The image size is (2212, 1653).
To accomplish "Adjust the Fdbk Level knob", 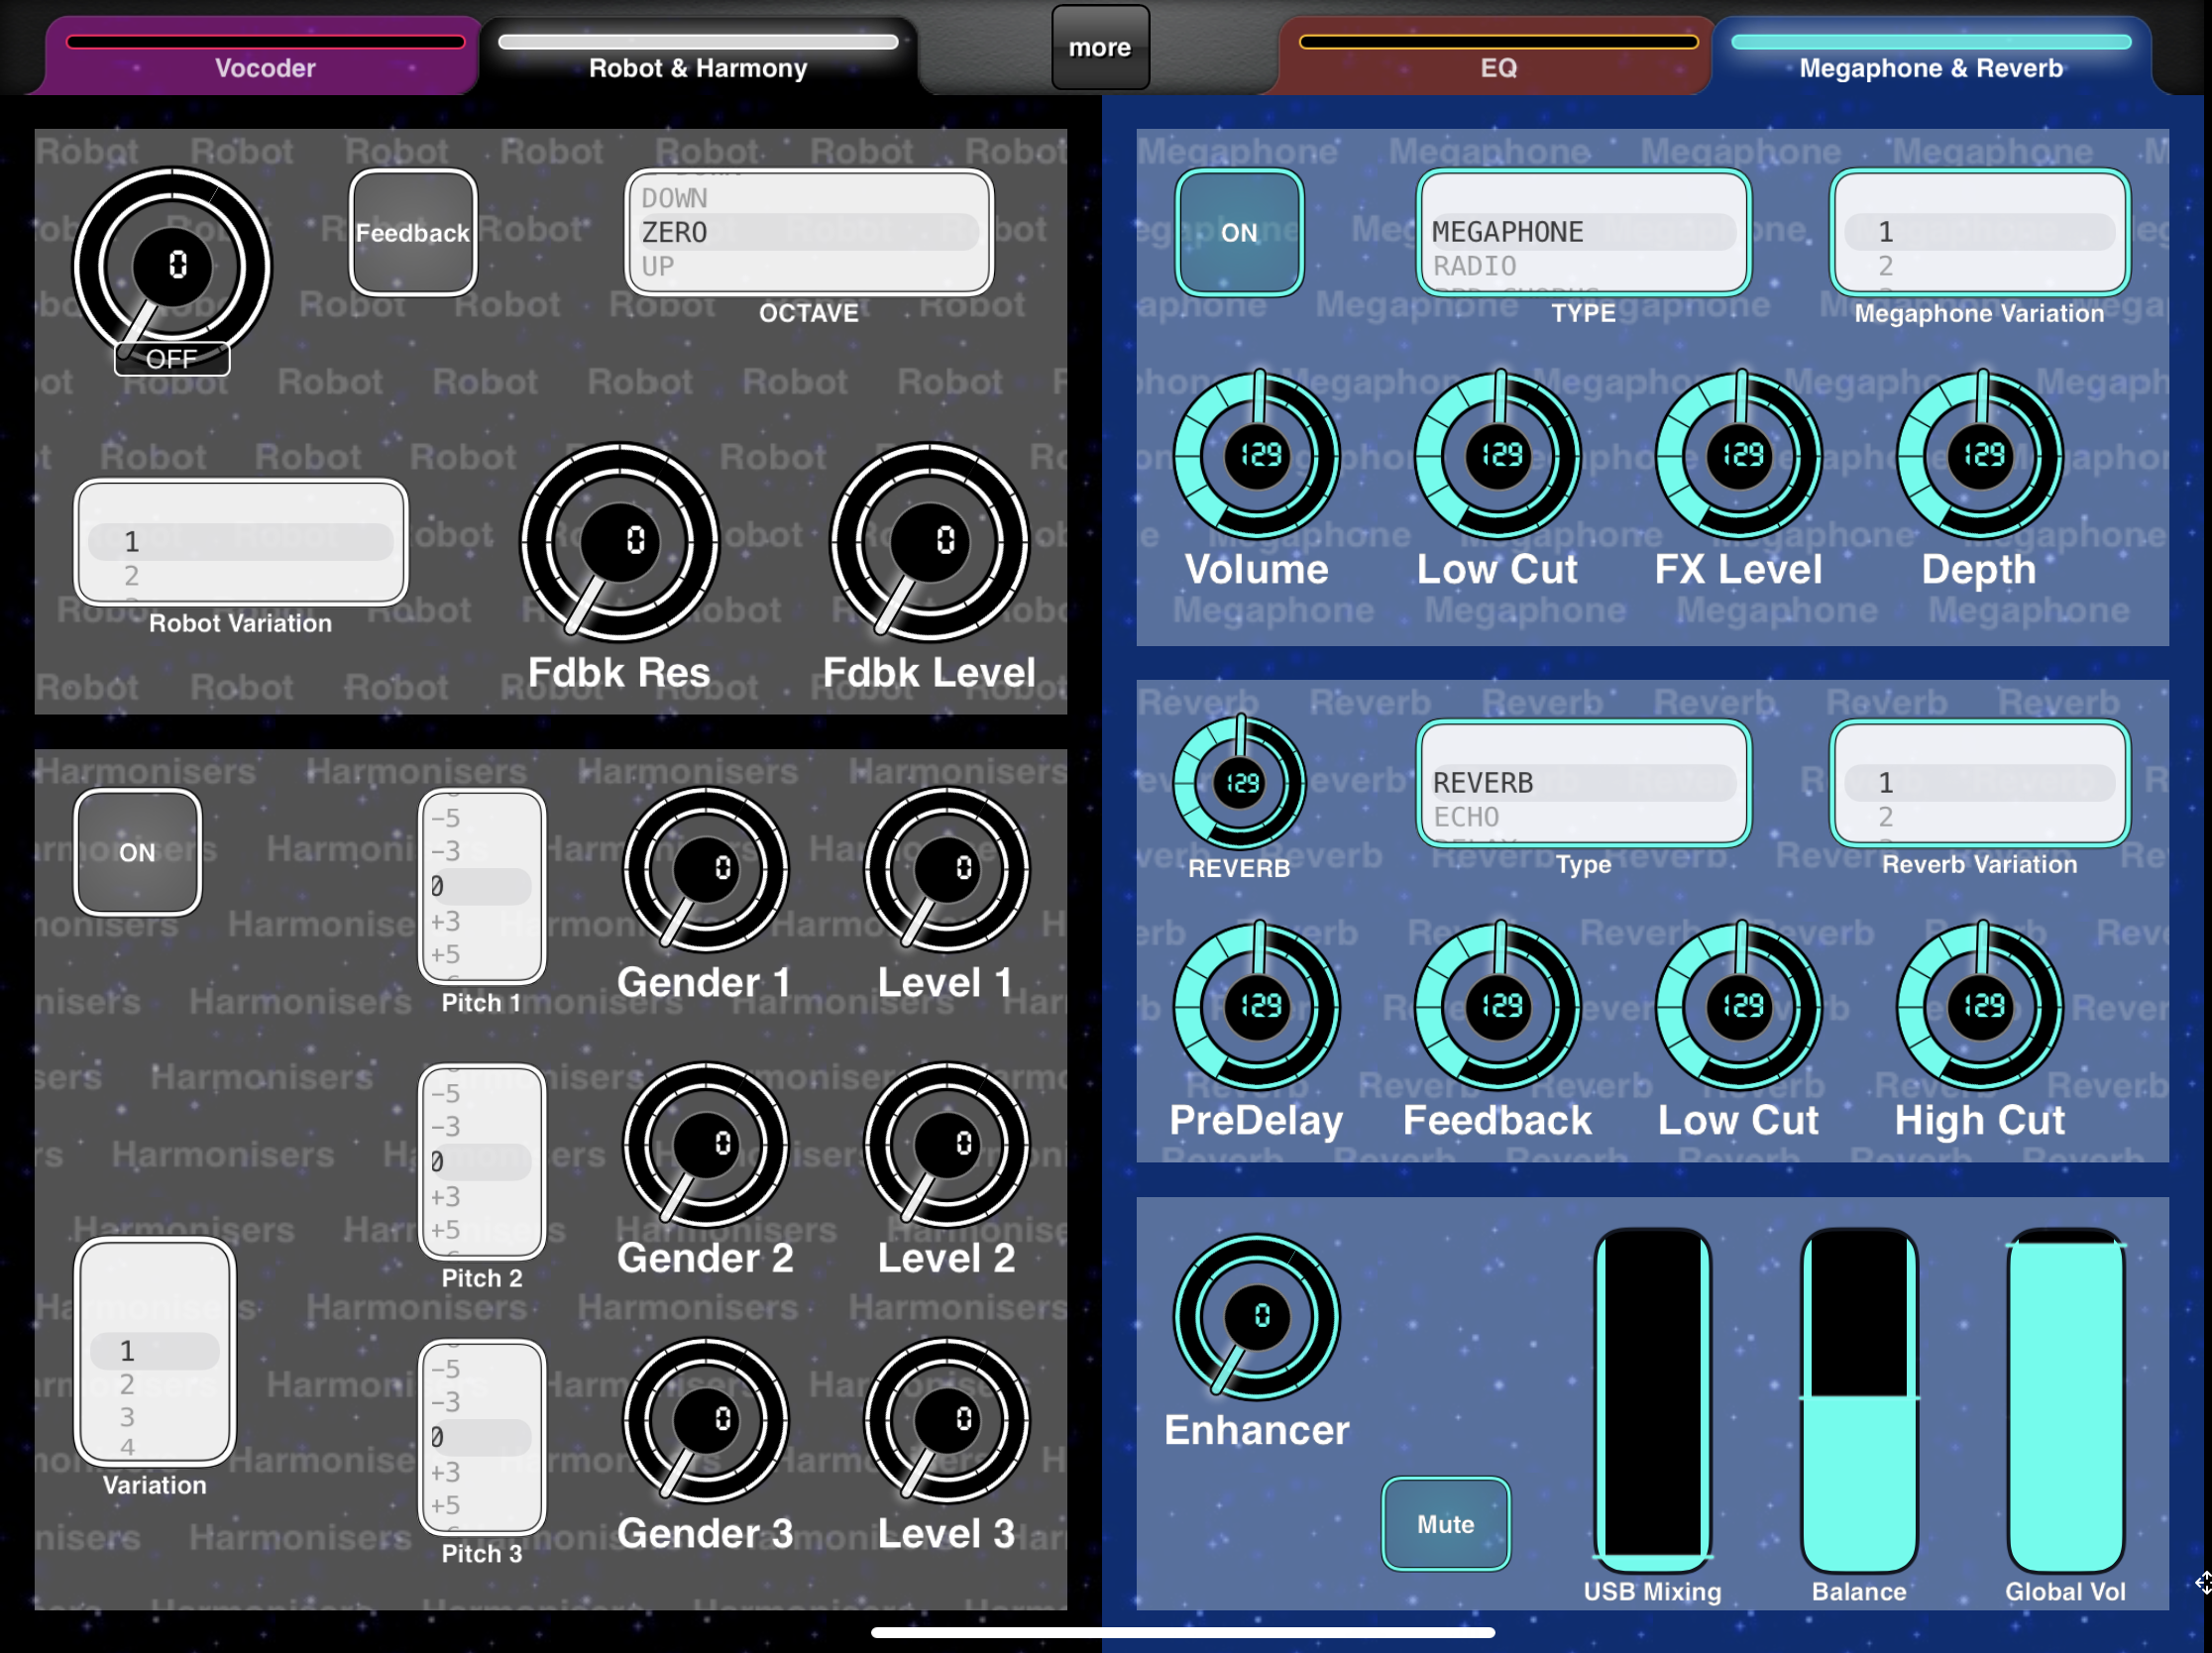I will click(929, 541).
